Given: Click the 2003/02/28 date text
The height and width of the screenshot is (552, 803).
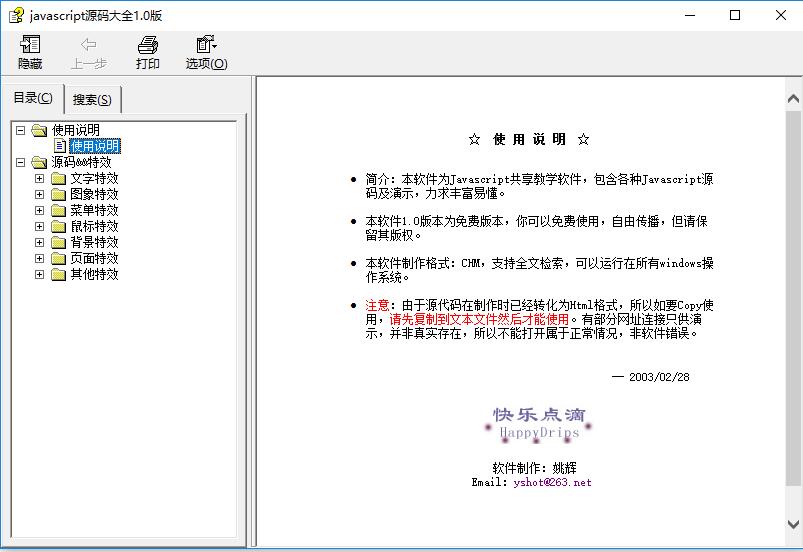Looking at the screenshot, I should (659, 377).
